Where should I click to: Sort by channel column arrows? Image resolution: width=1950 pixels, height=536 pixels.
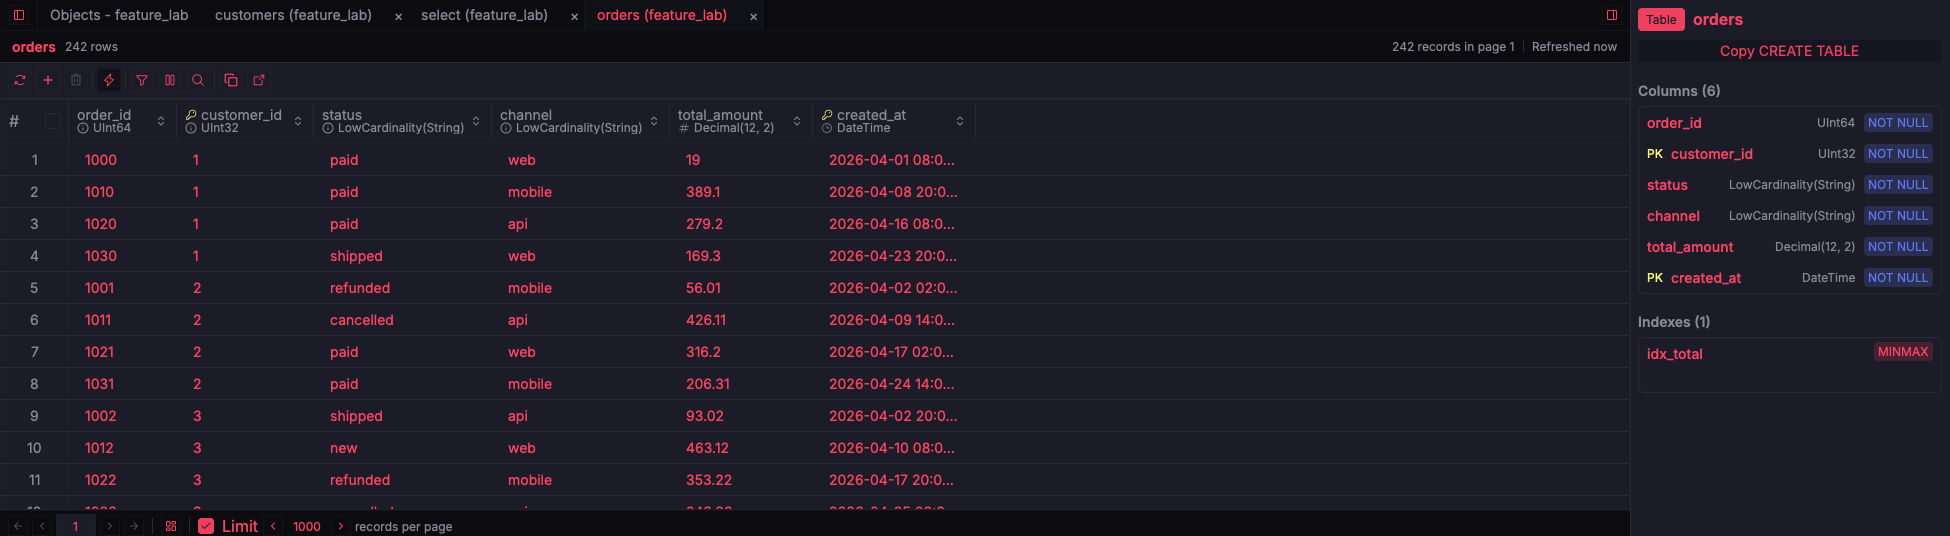[654, 121]
